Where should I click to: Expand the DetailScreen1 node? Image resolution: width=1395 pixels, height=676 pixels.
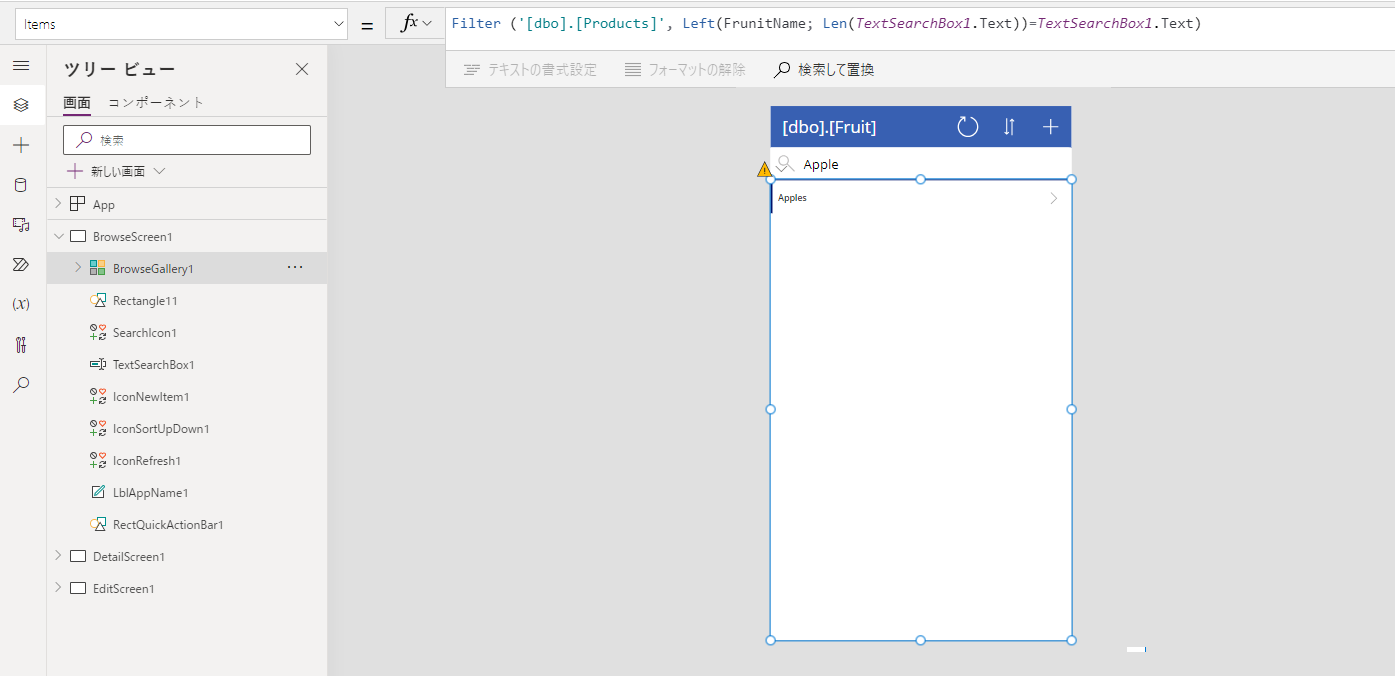(58, 556)
